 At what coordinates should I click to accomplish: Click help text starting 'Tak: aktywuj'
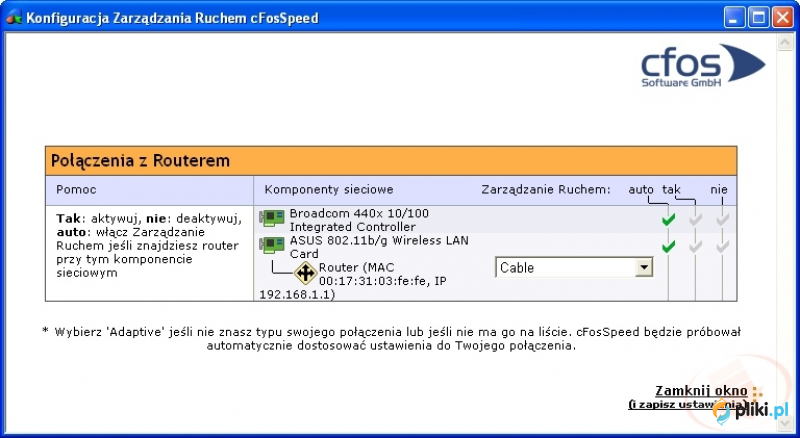148,246
